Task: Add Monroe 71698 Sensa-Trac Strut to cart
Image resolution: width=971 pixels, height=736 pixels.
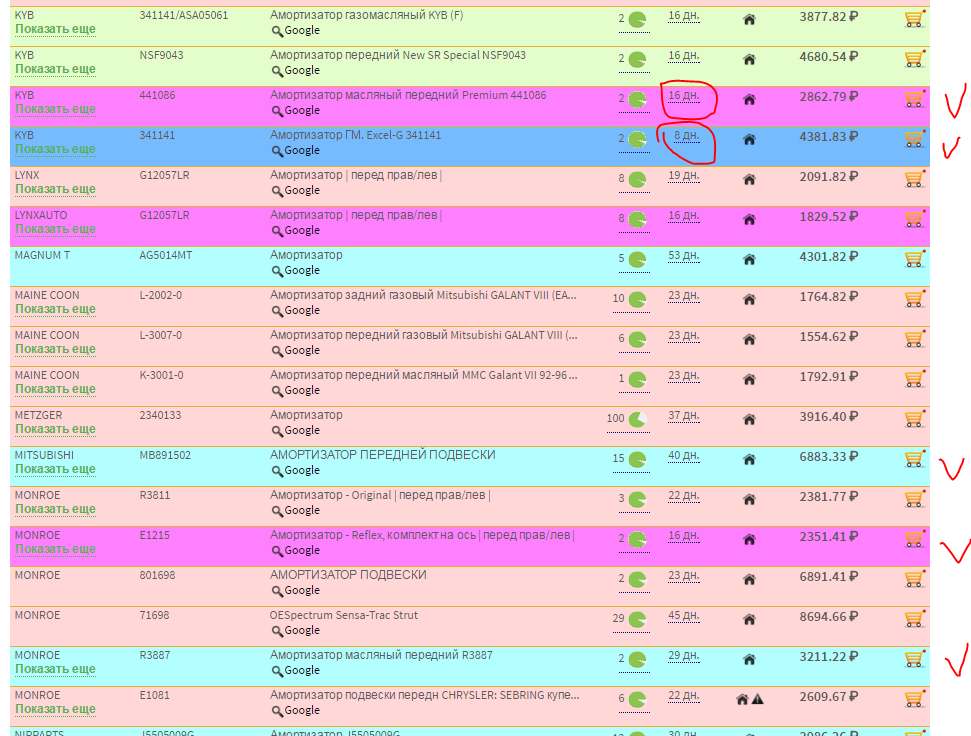Action: point(913,619)
